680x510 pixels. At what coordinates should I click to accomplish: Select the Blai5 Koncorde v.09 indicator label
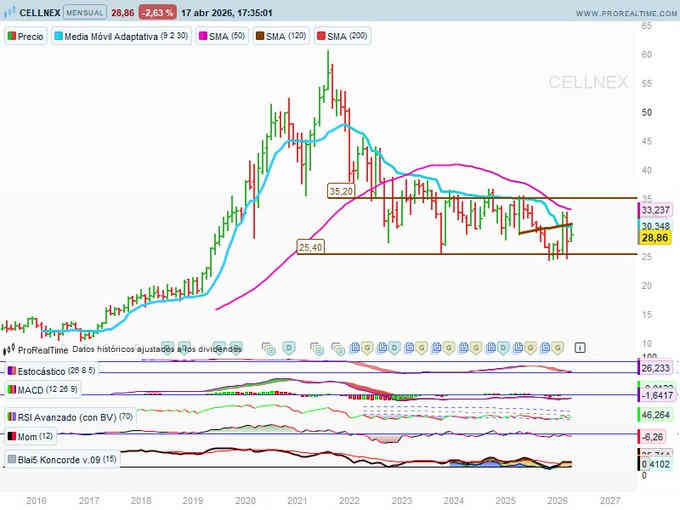pyautogui.click(x=60, y=459)
